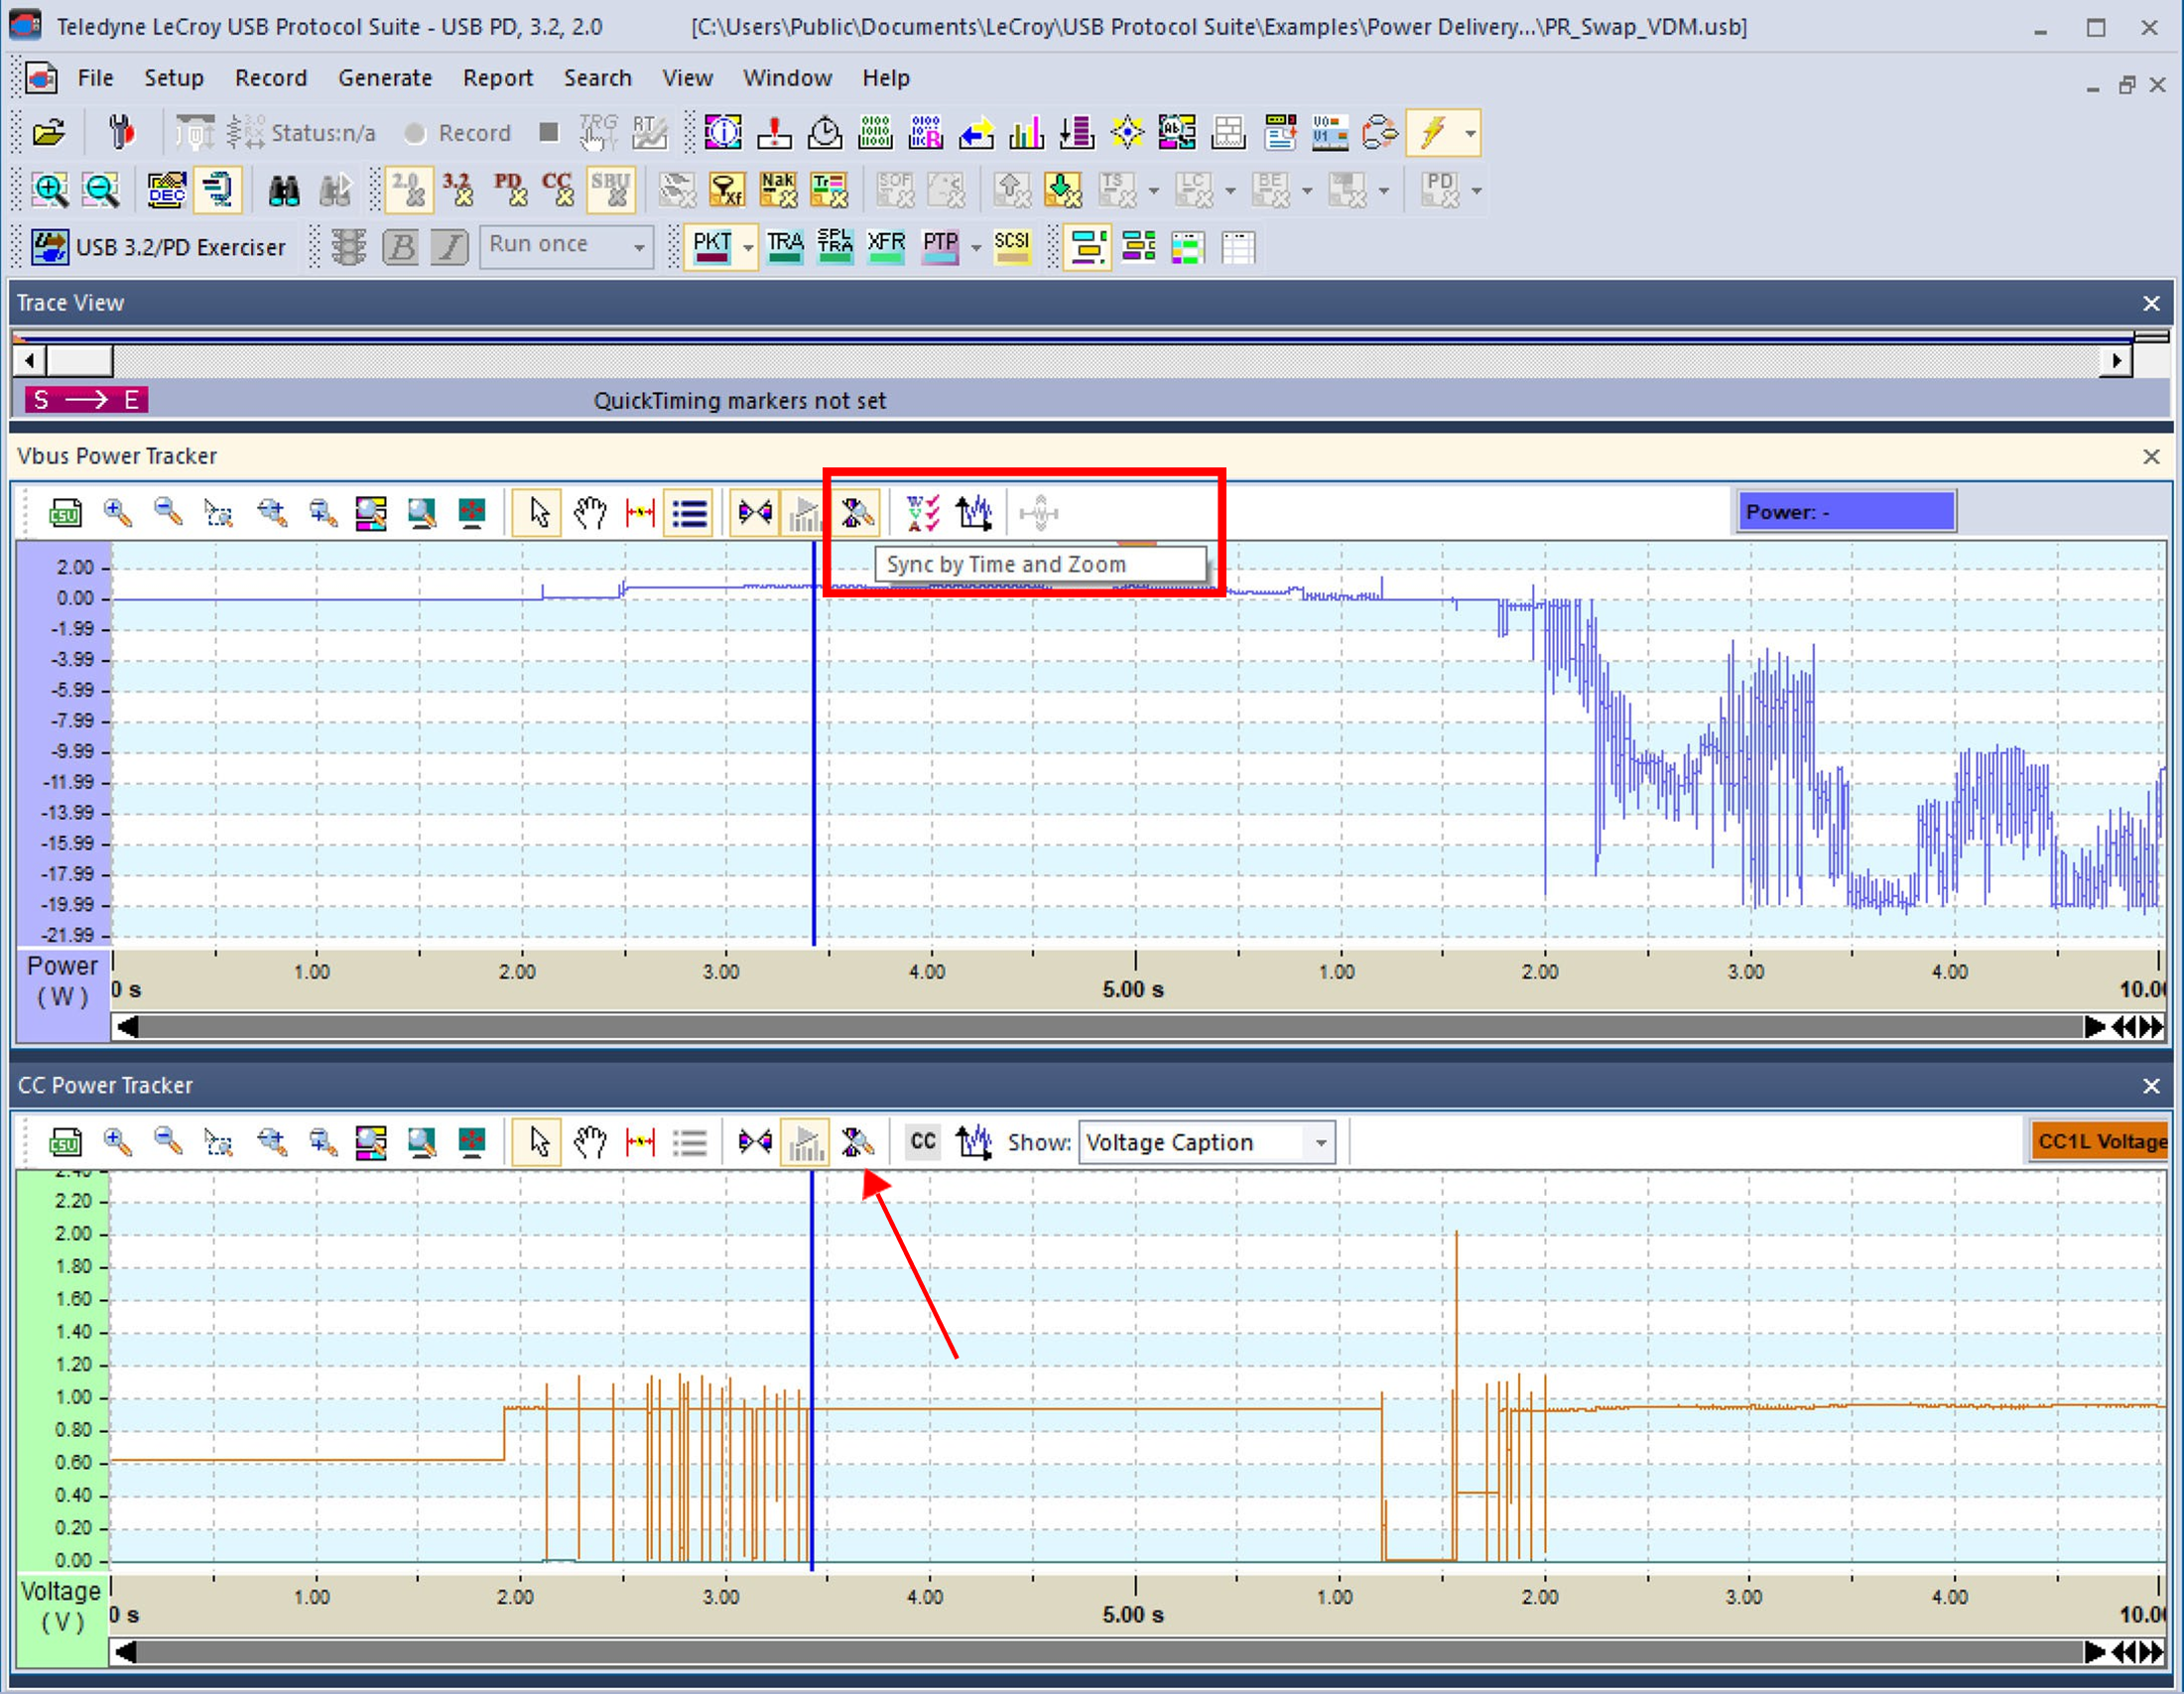Toggle the 2.0 traffic hide filter

pyautogui.click(x=408, y=189)
